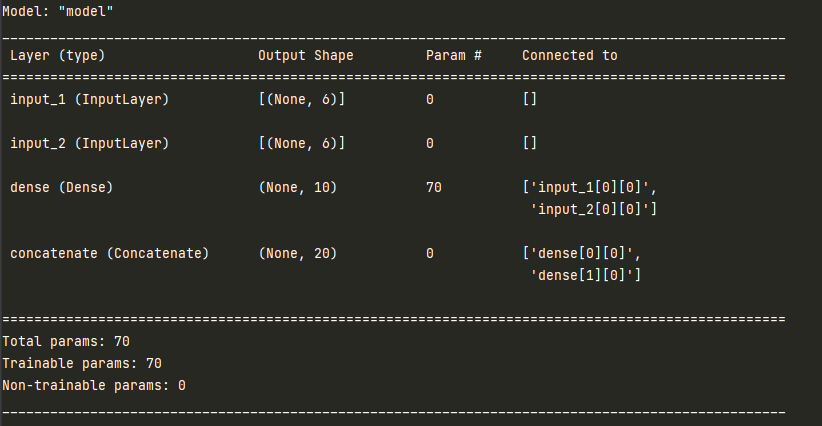Click the "Layer (type)" column header
The width and height of the screenshot is (822, 426).
pyautogui.click(x=57, y=55)
